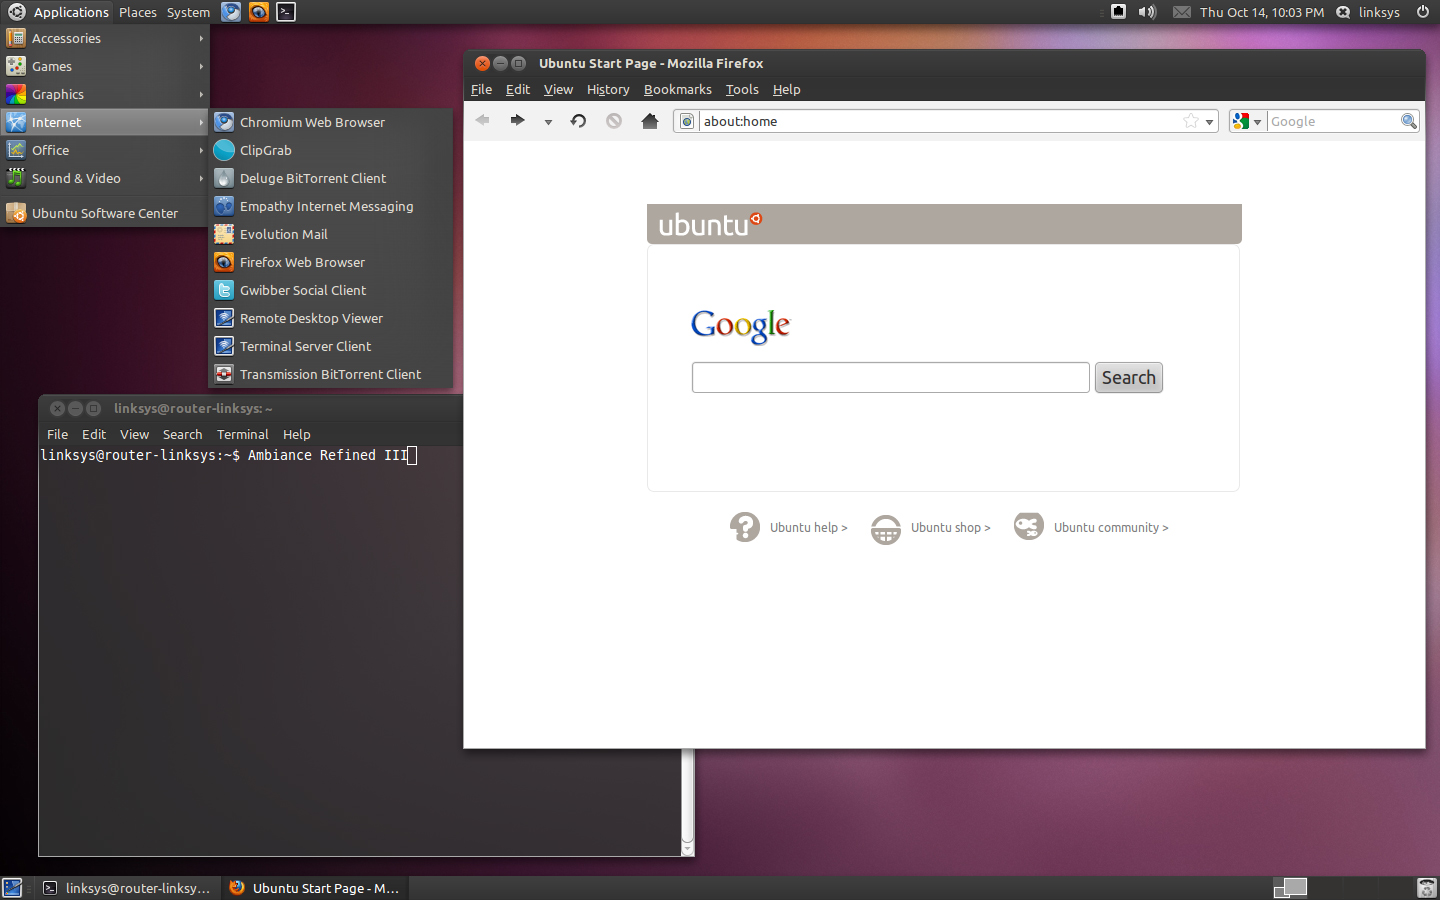Image resolution: width=1440 pixels, height=900 pixels.
Task: Open ClipGrab from the Internet submenu
Action: point(330,150)
